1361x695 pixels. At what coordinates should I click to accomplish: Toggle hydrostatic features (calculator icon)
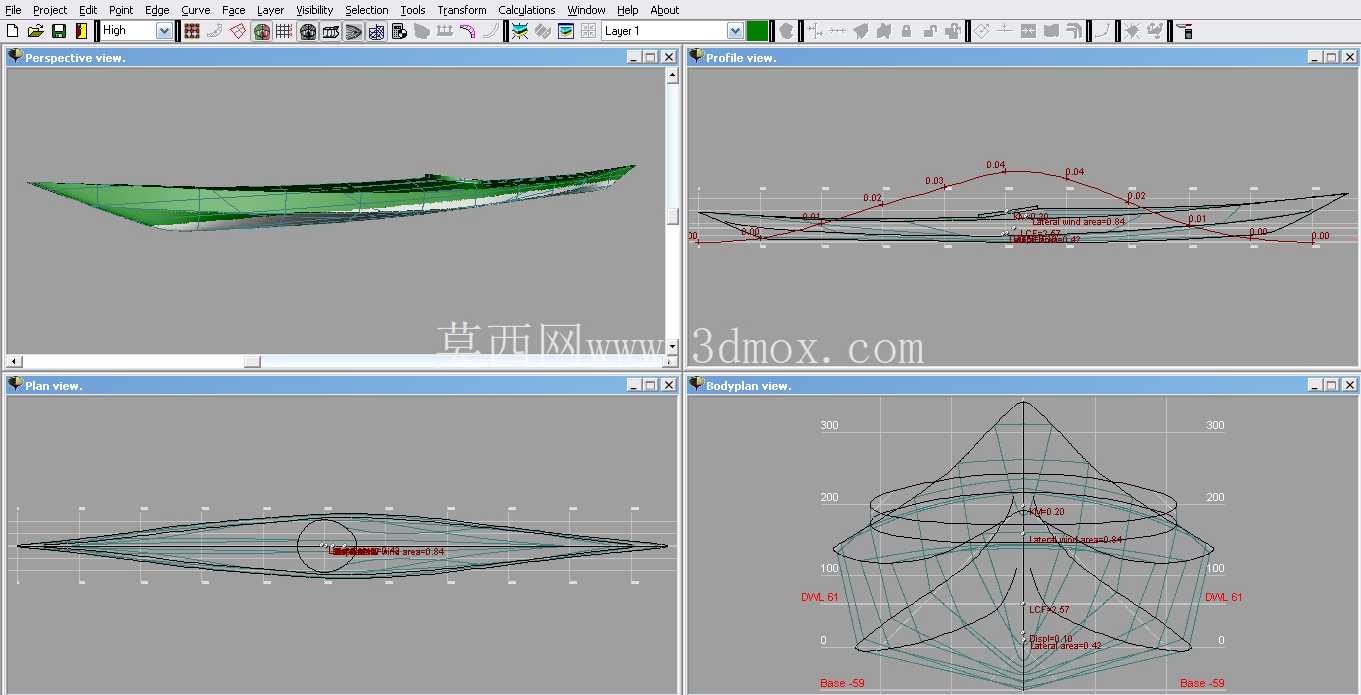(x=399, y=31)
